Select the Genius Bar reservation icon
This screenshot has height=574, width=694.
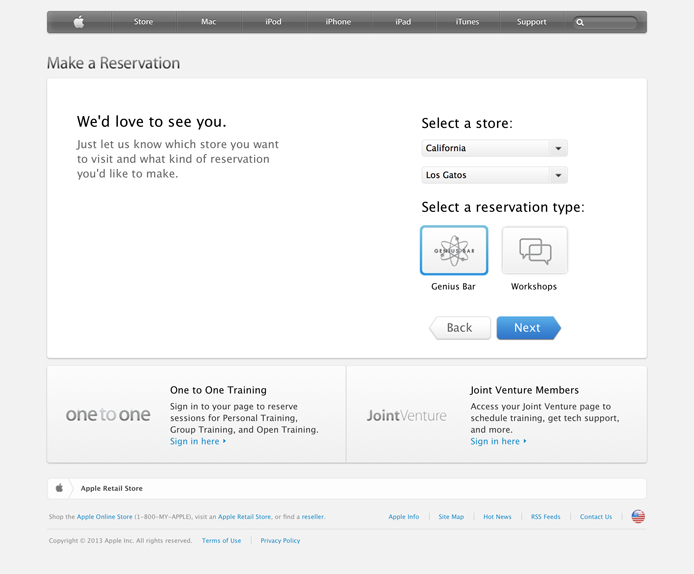[x=454, y=250]
